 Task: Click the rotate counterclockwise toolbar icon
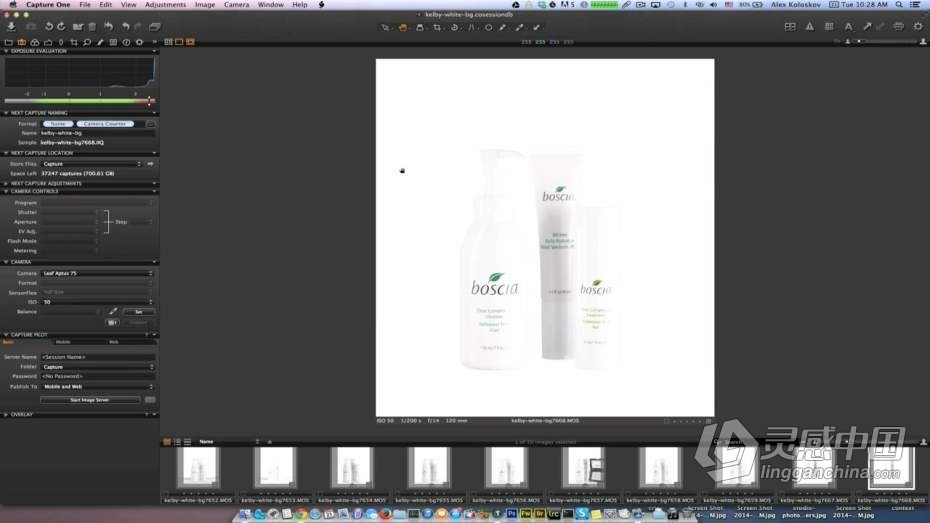click(49, 27)
